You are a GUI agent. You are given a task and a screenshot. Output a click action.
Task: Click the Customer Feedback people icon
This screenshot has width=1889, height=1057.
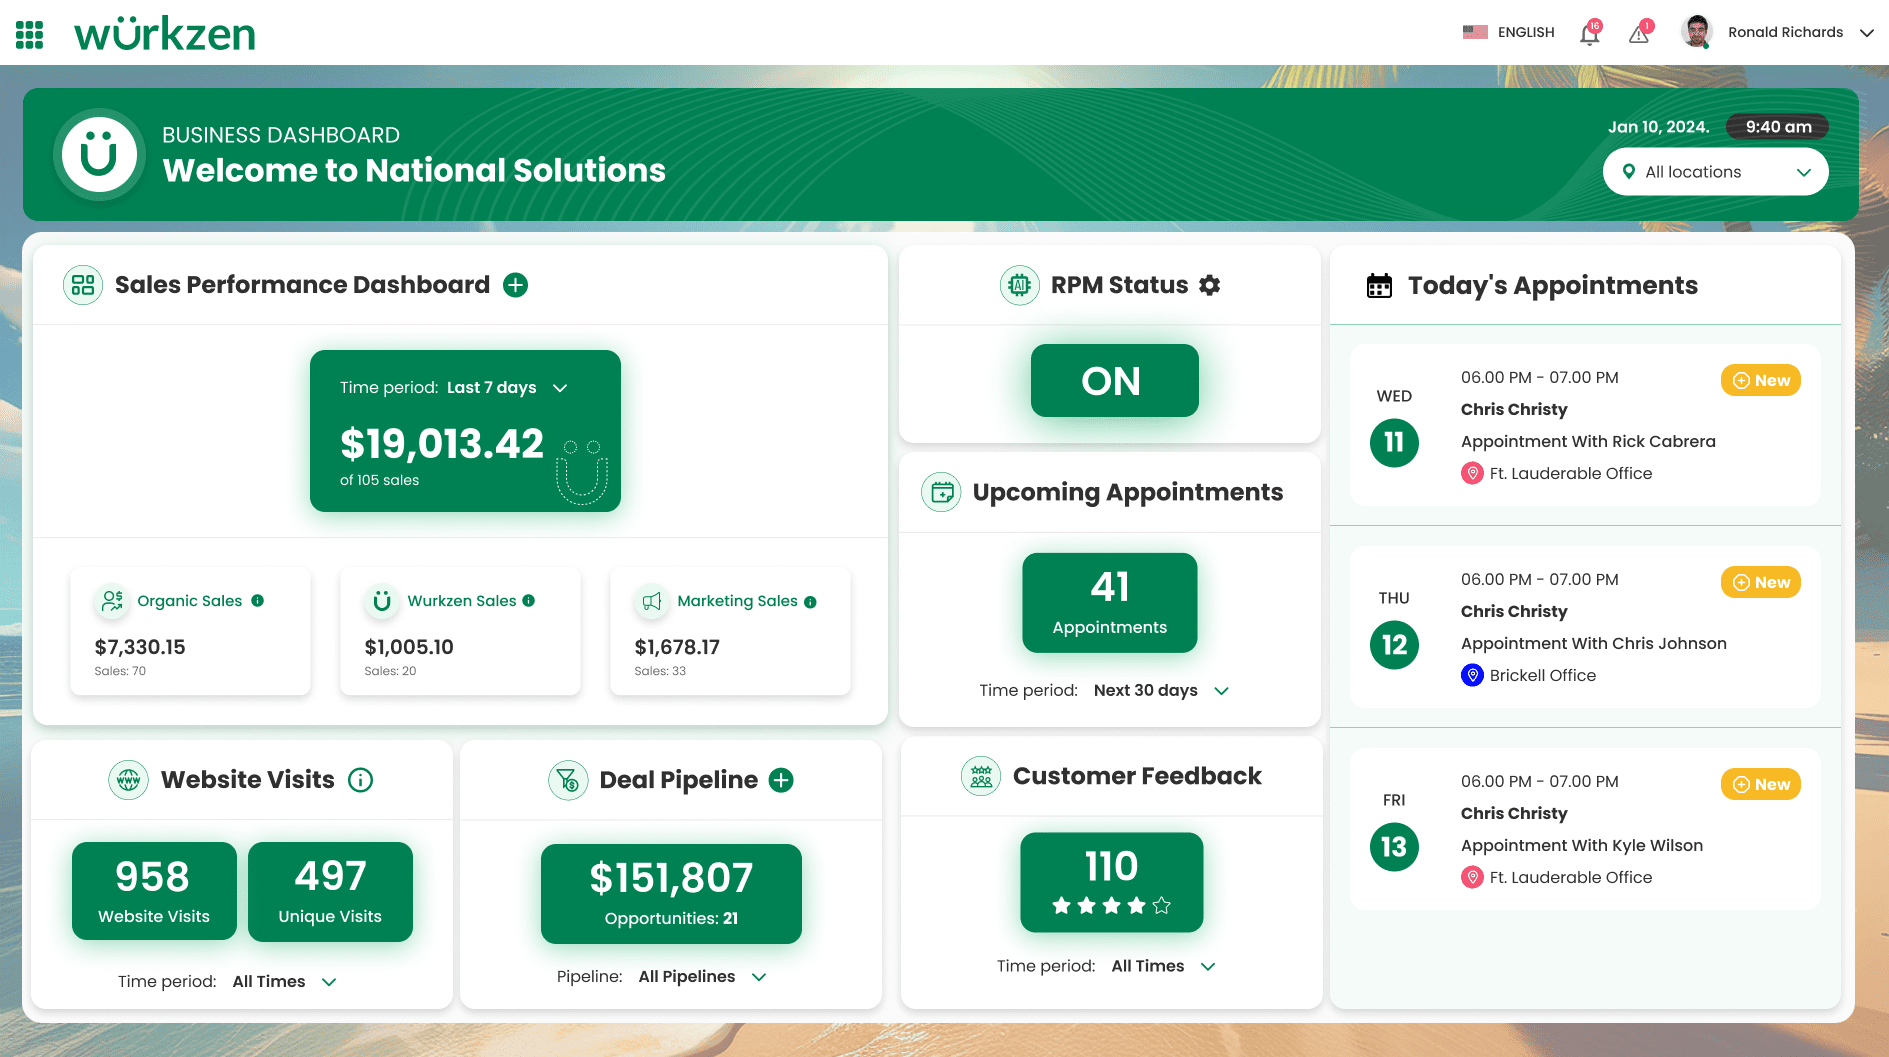coord(981,776)
